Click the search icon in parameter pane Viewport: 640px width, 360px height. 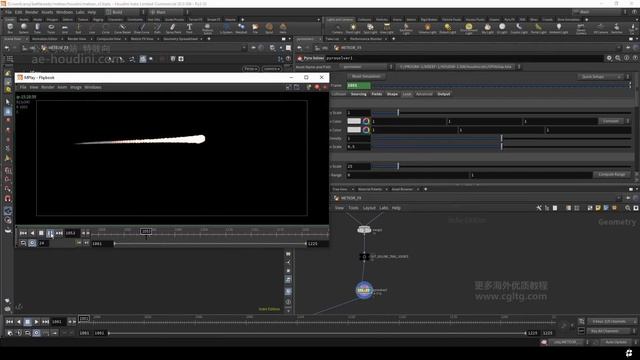point(618,58)
